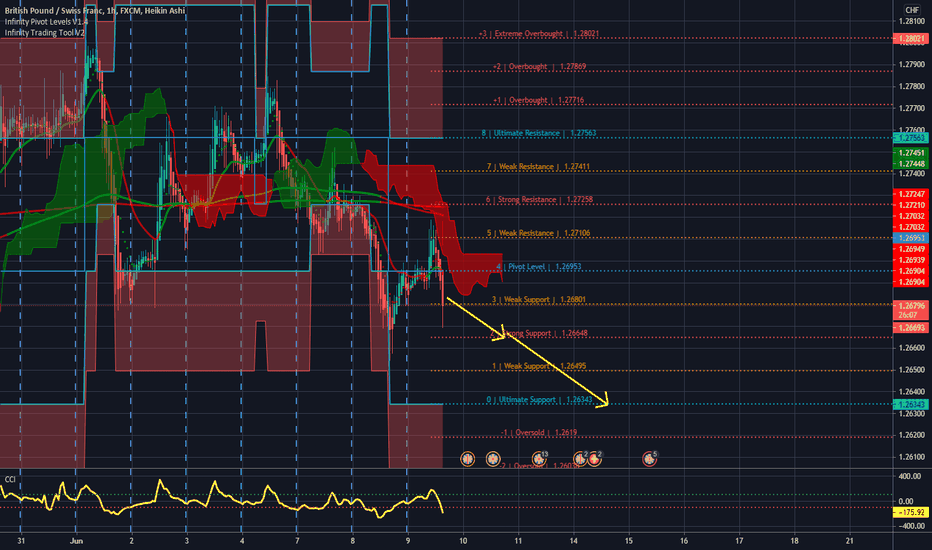The image size is (932, 550).
Task: Click the green 1.27451 price axis tag
Action: [911, 153]
